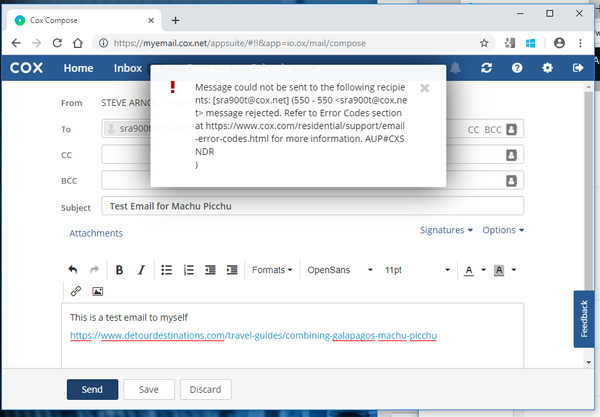Open the browser profile account icon

tap(559, 43)
